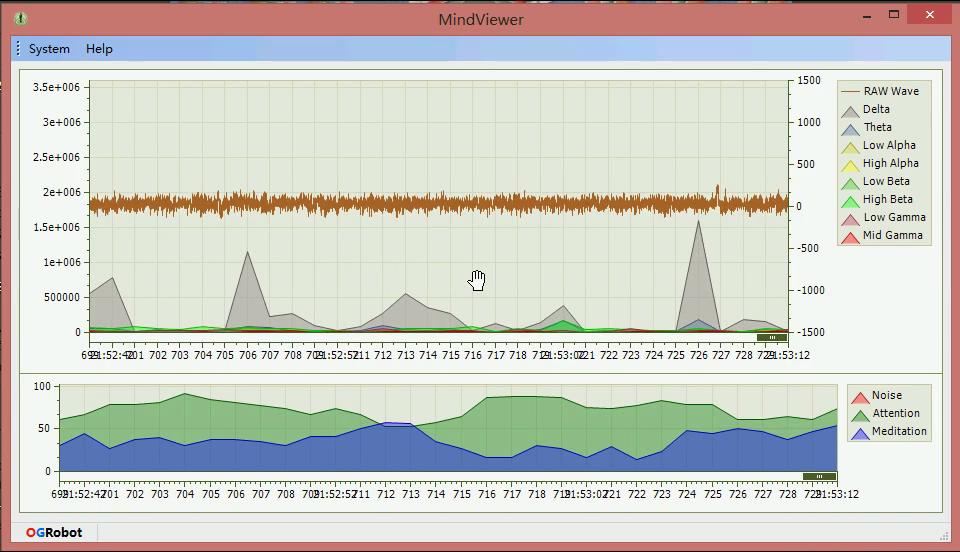Image resolution: width=960 pixels, height=552 pixels.
Task: Toggle the Attention series legend entry
Action: (x=885, y=414)
